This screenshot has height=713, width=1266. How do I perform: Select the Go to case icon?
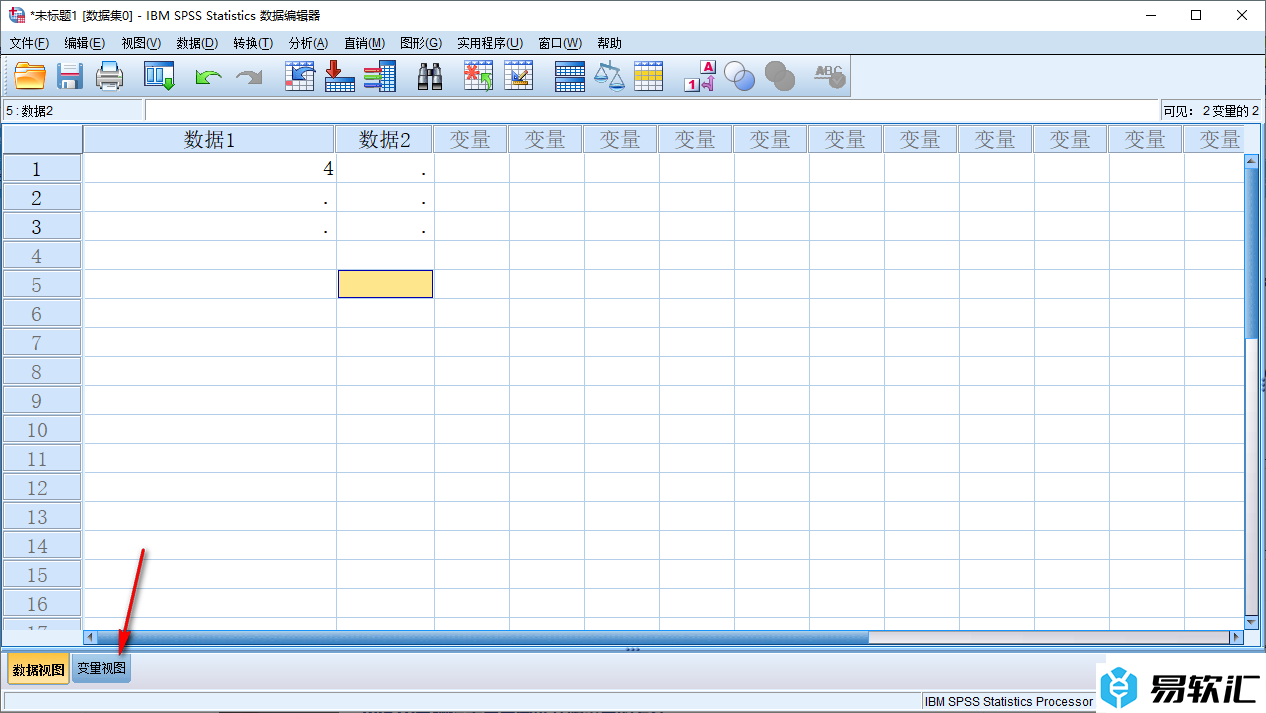300,76
